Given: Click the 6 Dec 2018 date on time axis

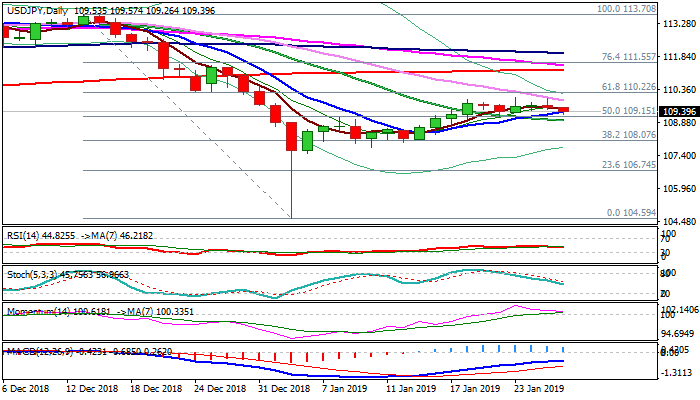Looking at the screenshot, I should (x=27, y=387).
